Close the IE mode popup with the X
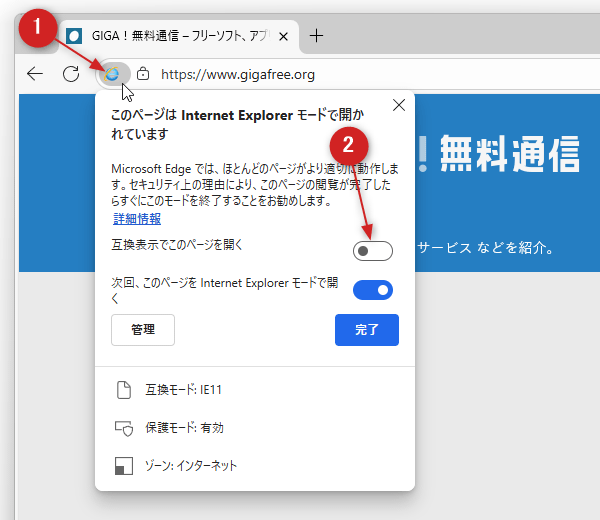 point(399,105)
